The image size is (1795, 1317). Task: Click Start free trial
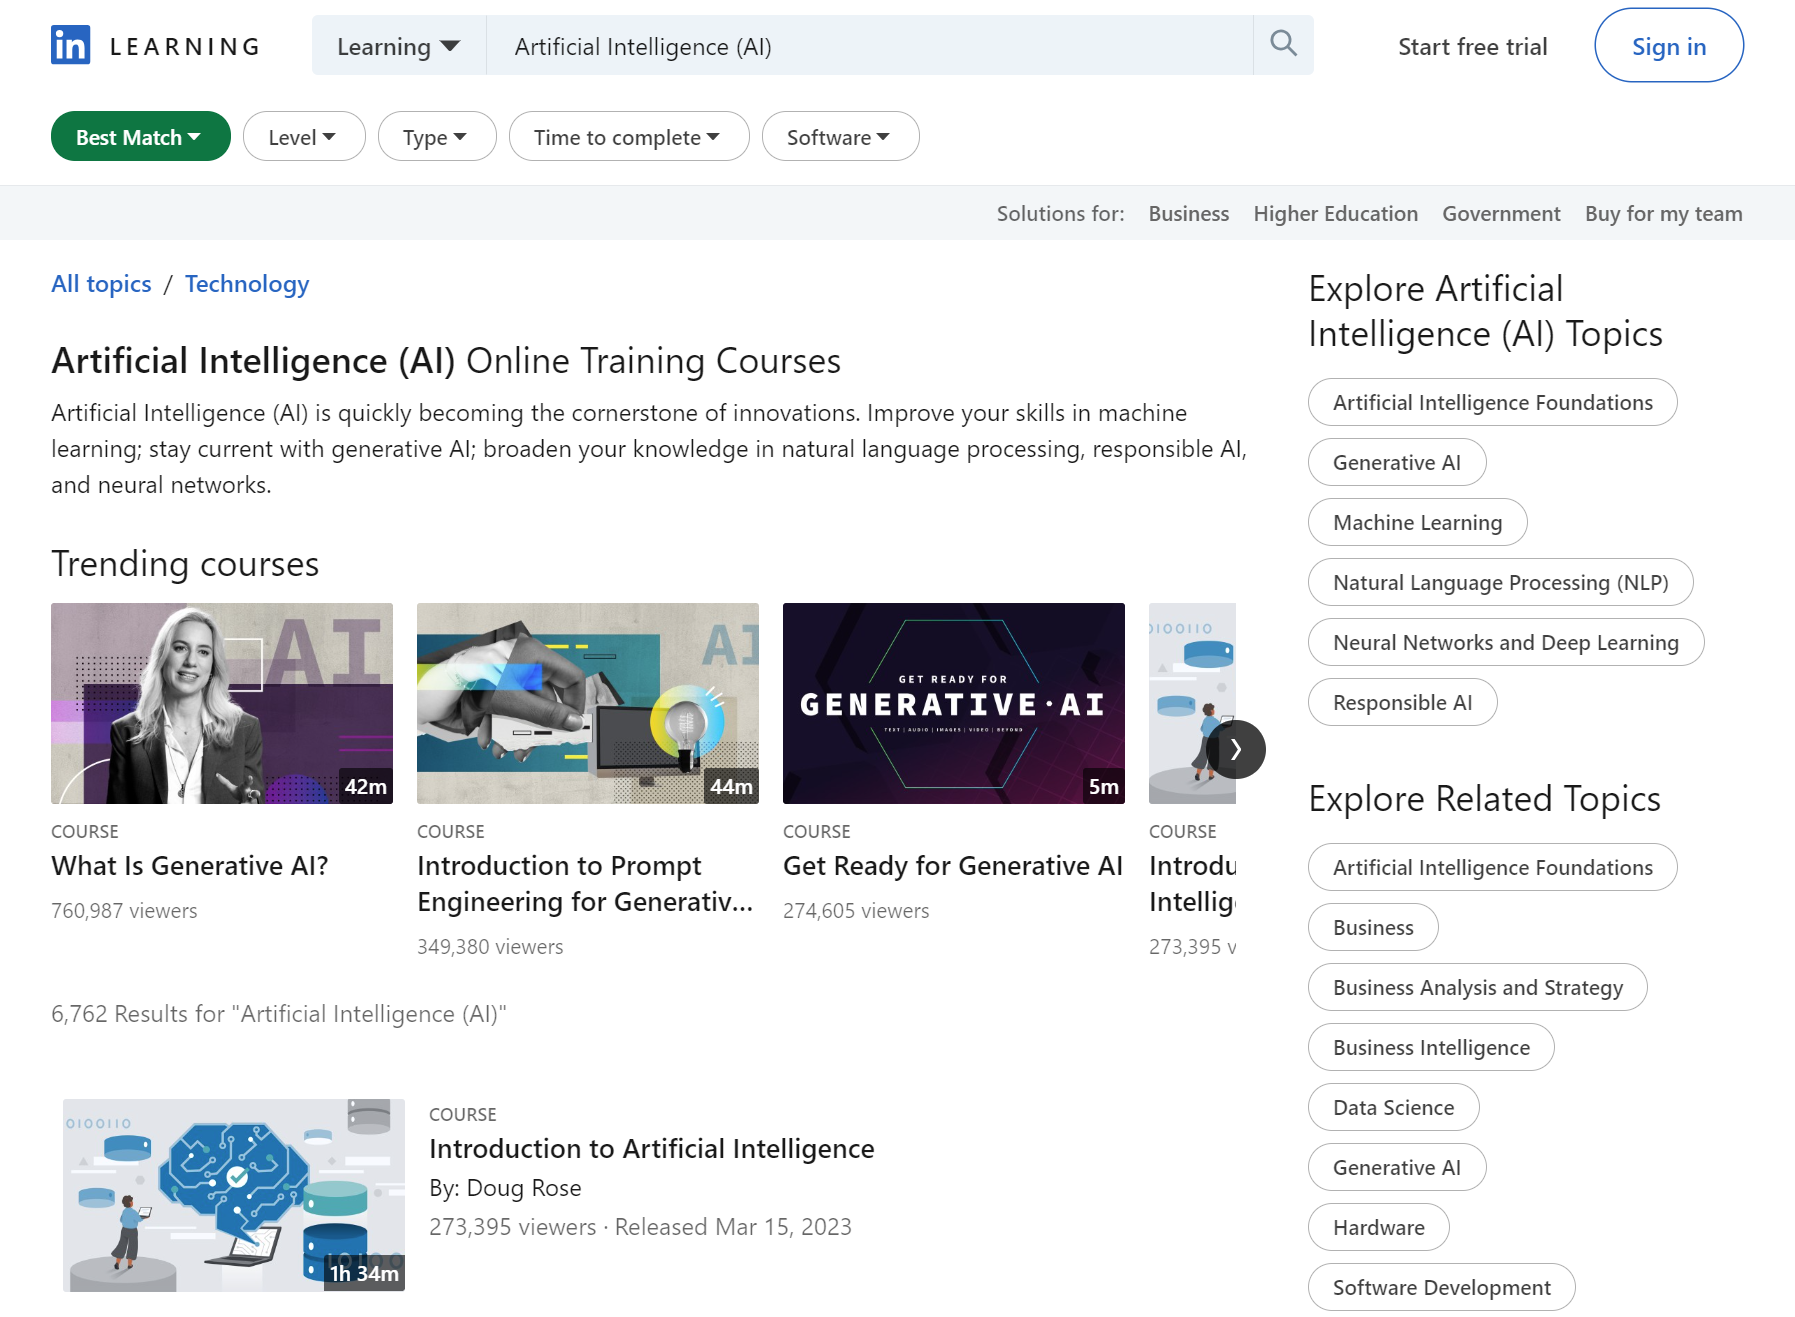pos(1472,47)
